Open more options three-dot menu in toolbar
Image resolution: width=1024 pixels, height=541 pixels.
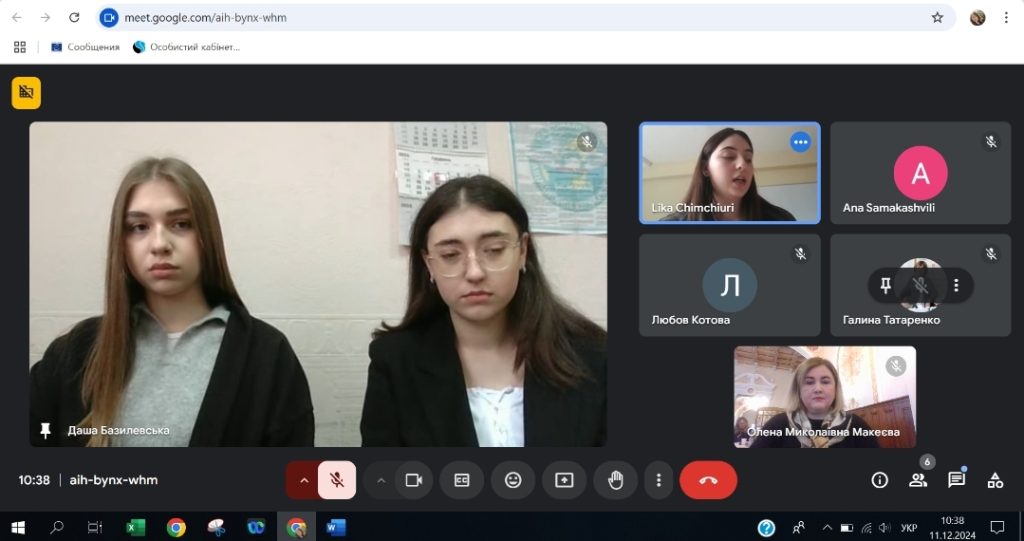coord(658,480)
